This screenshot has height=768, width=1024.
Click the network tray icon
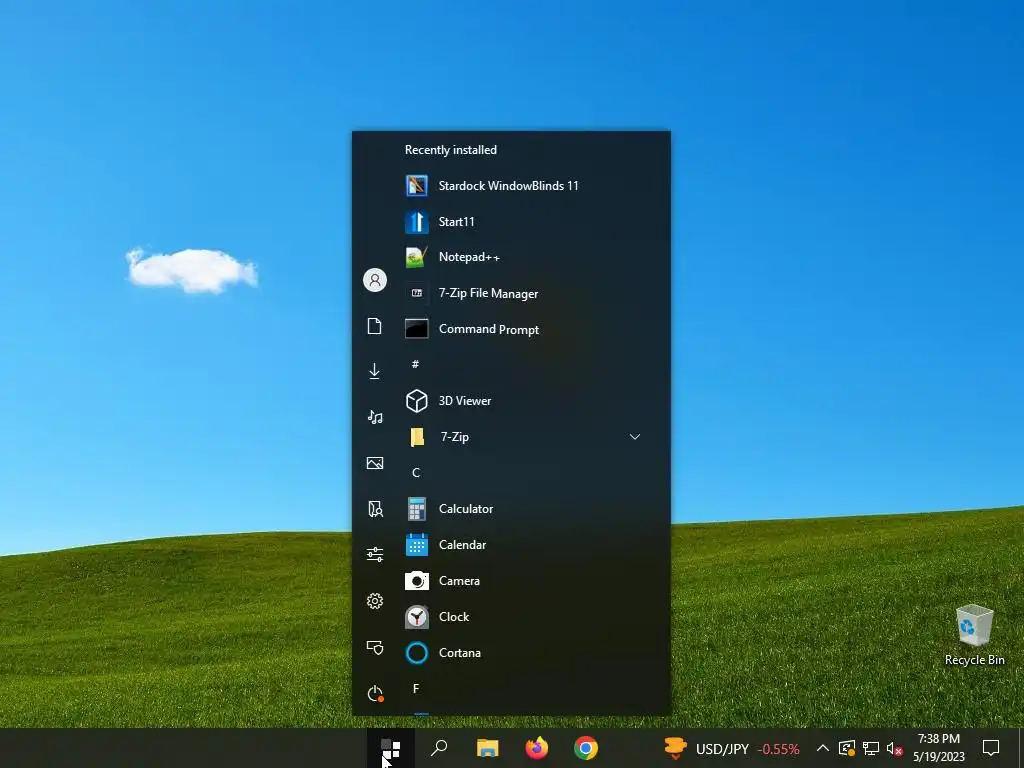click(x=871, y=748)
